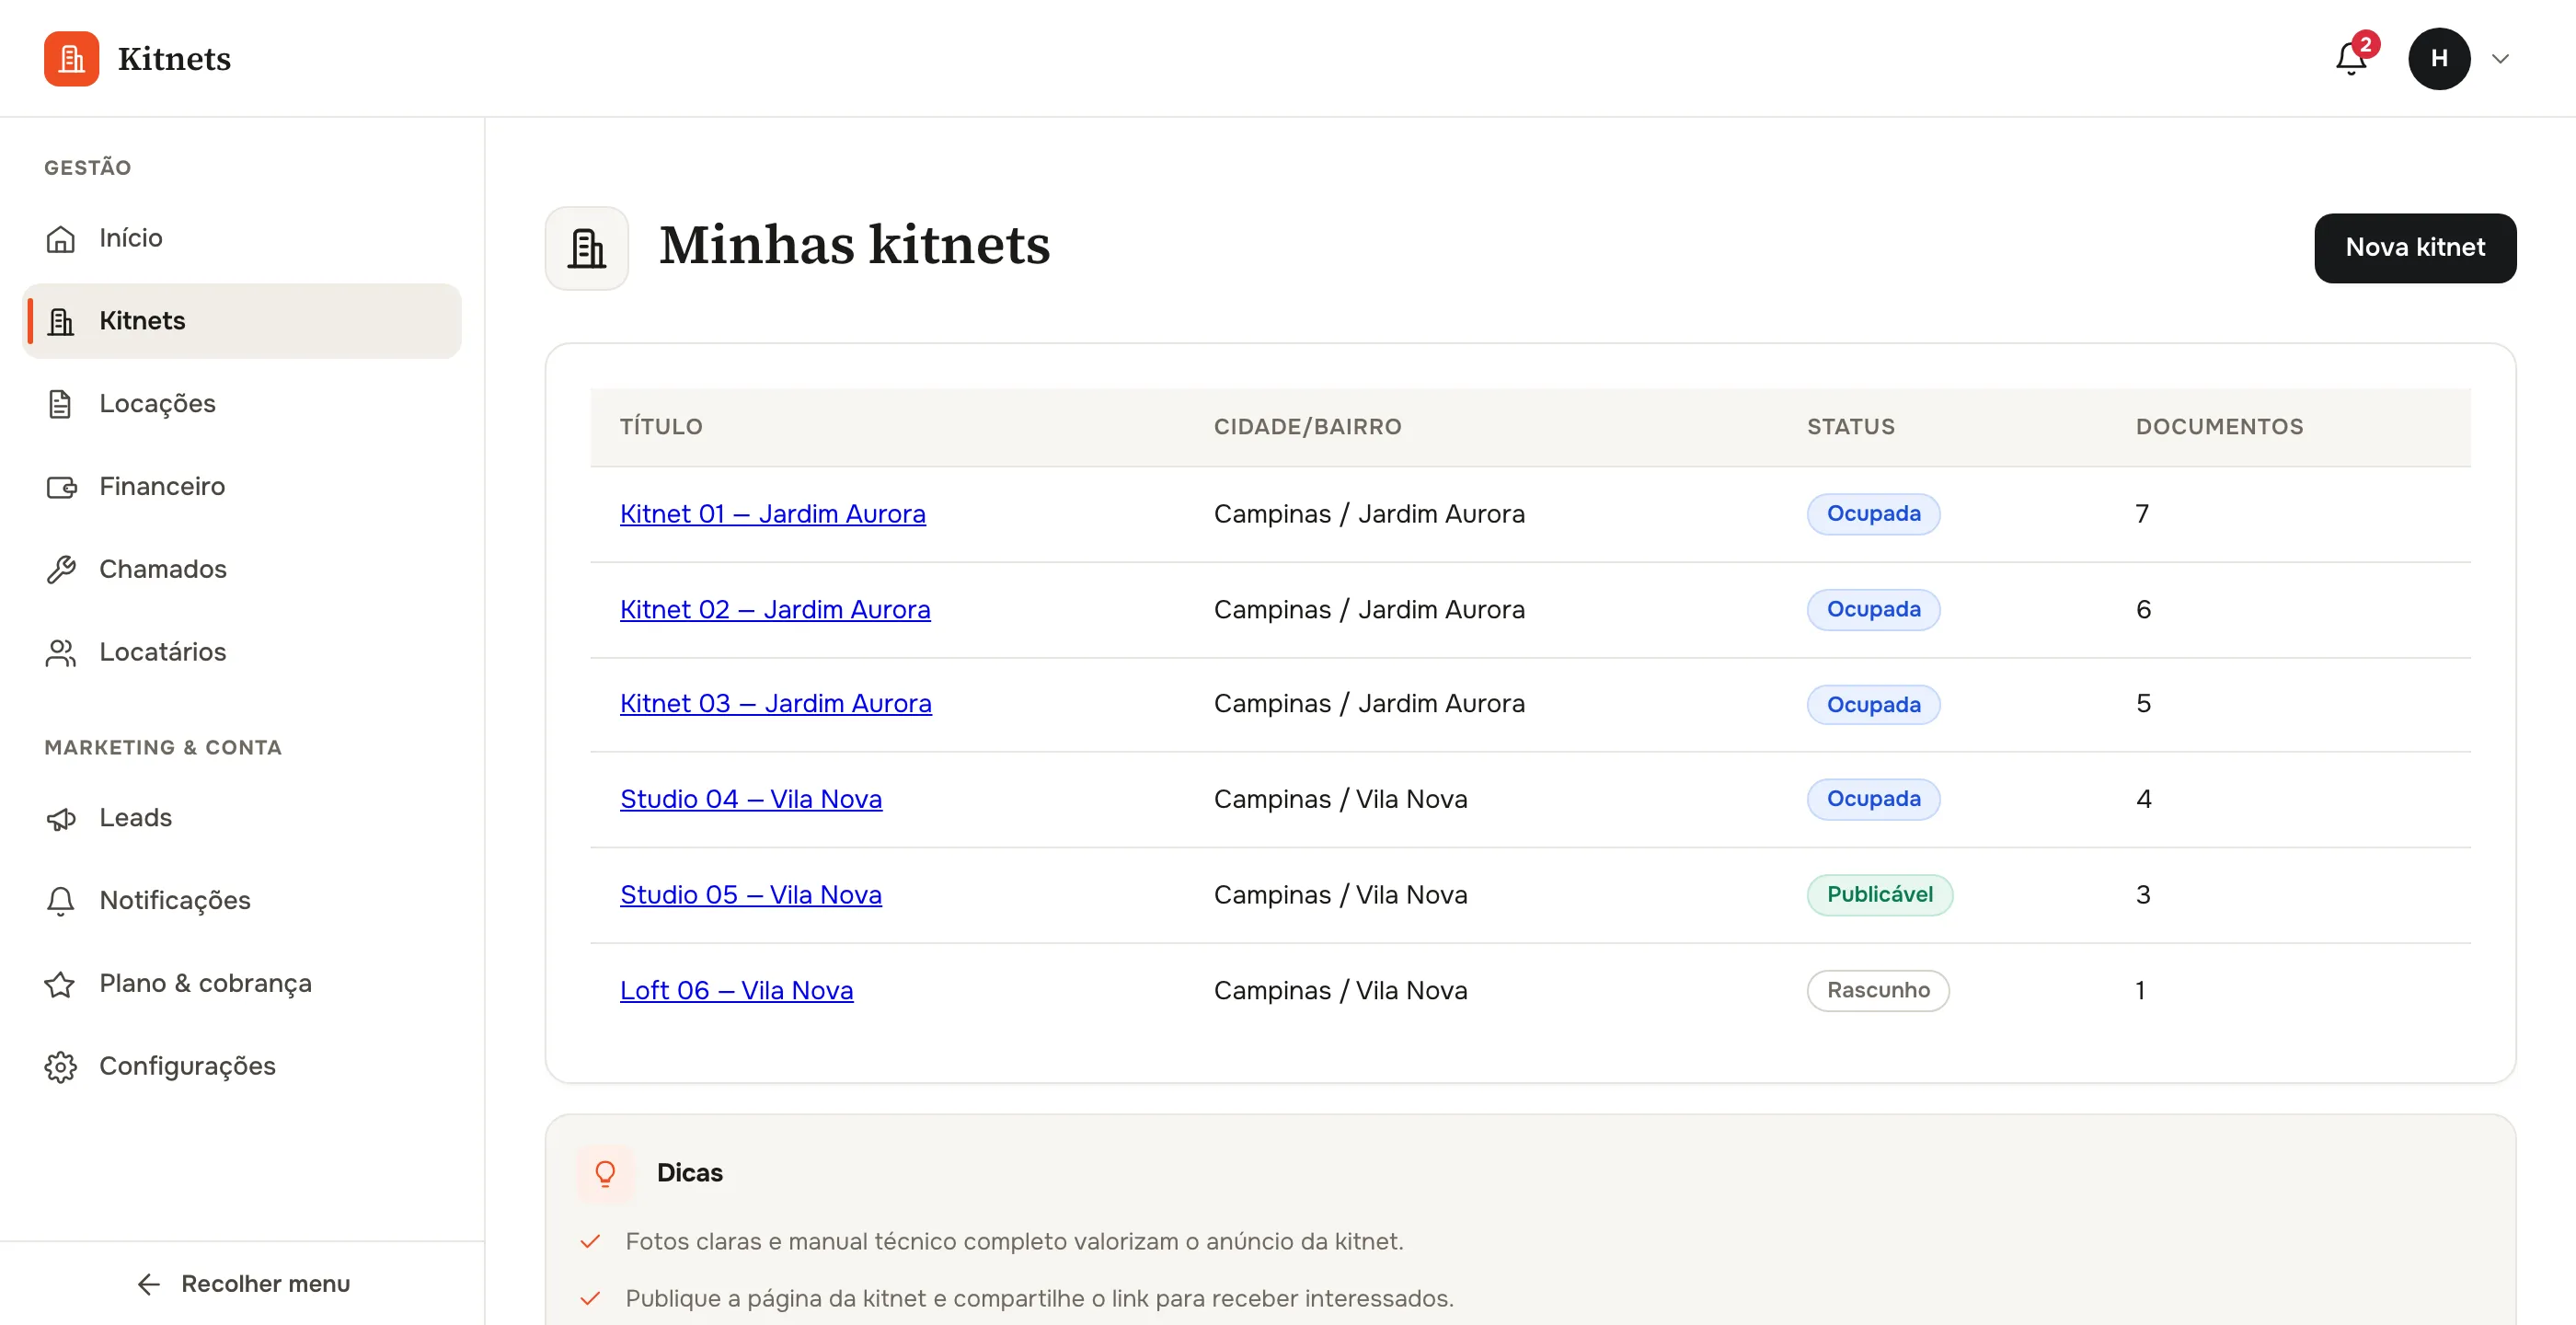Image resolution: width=2576 pixels, height=1325 pixels.
Task: Click the Rascunho status badge
Action: click(1877, 991)
